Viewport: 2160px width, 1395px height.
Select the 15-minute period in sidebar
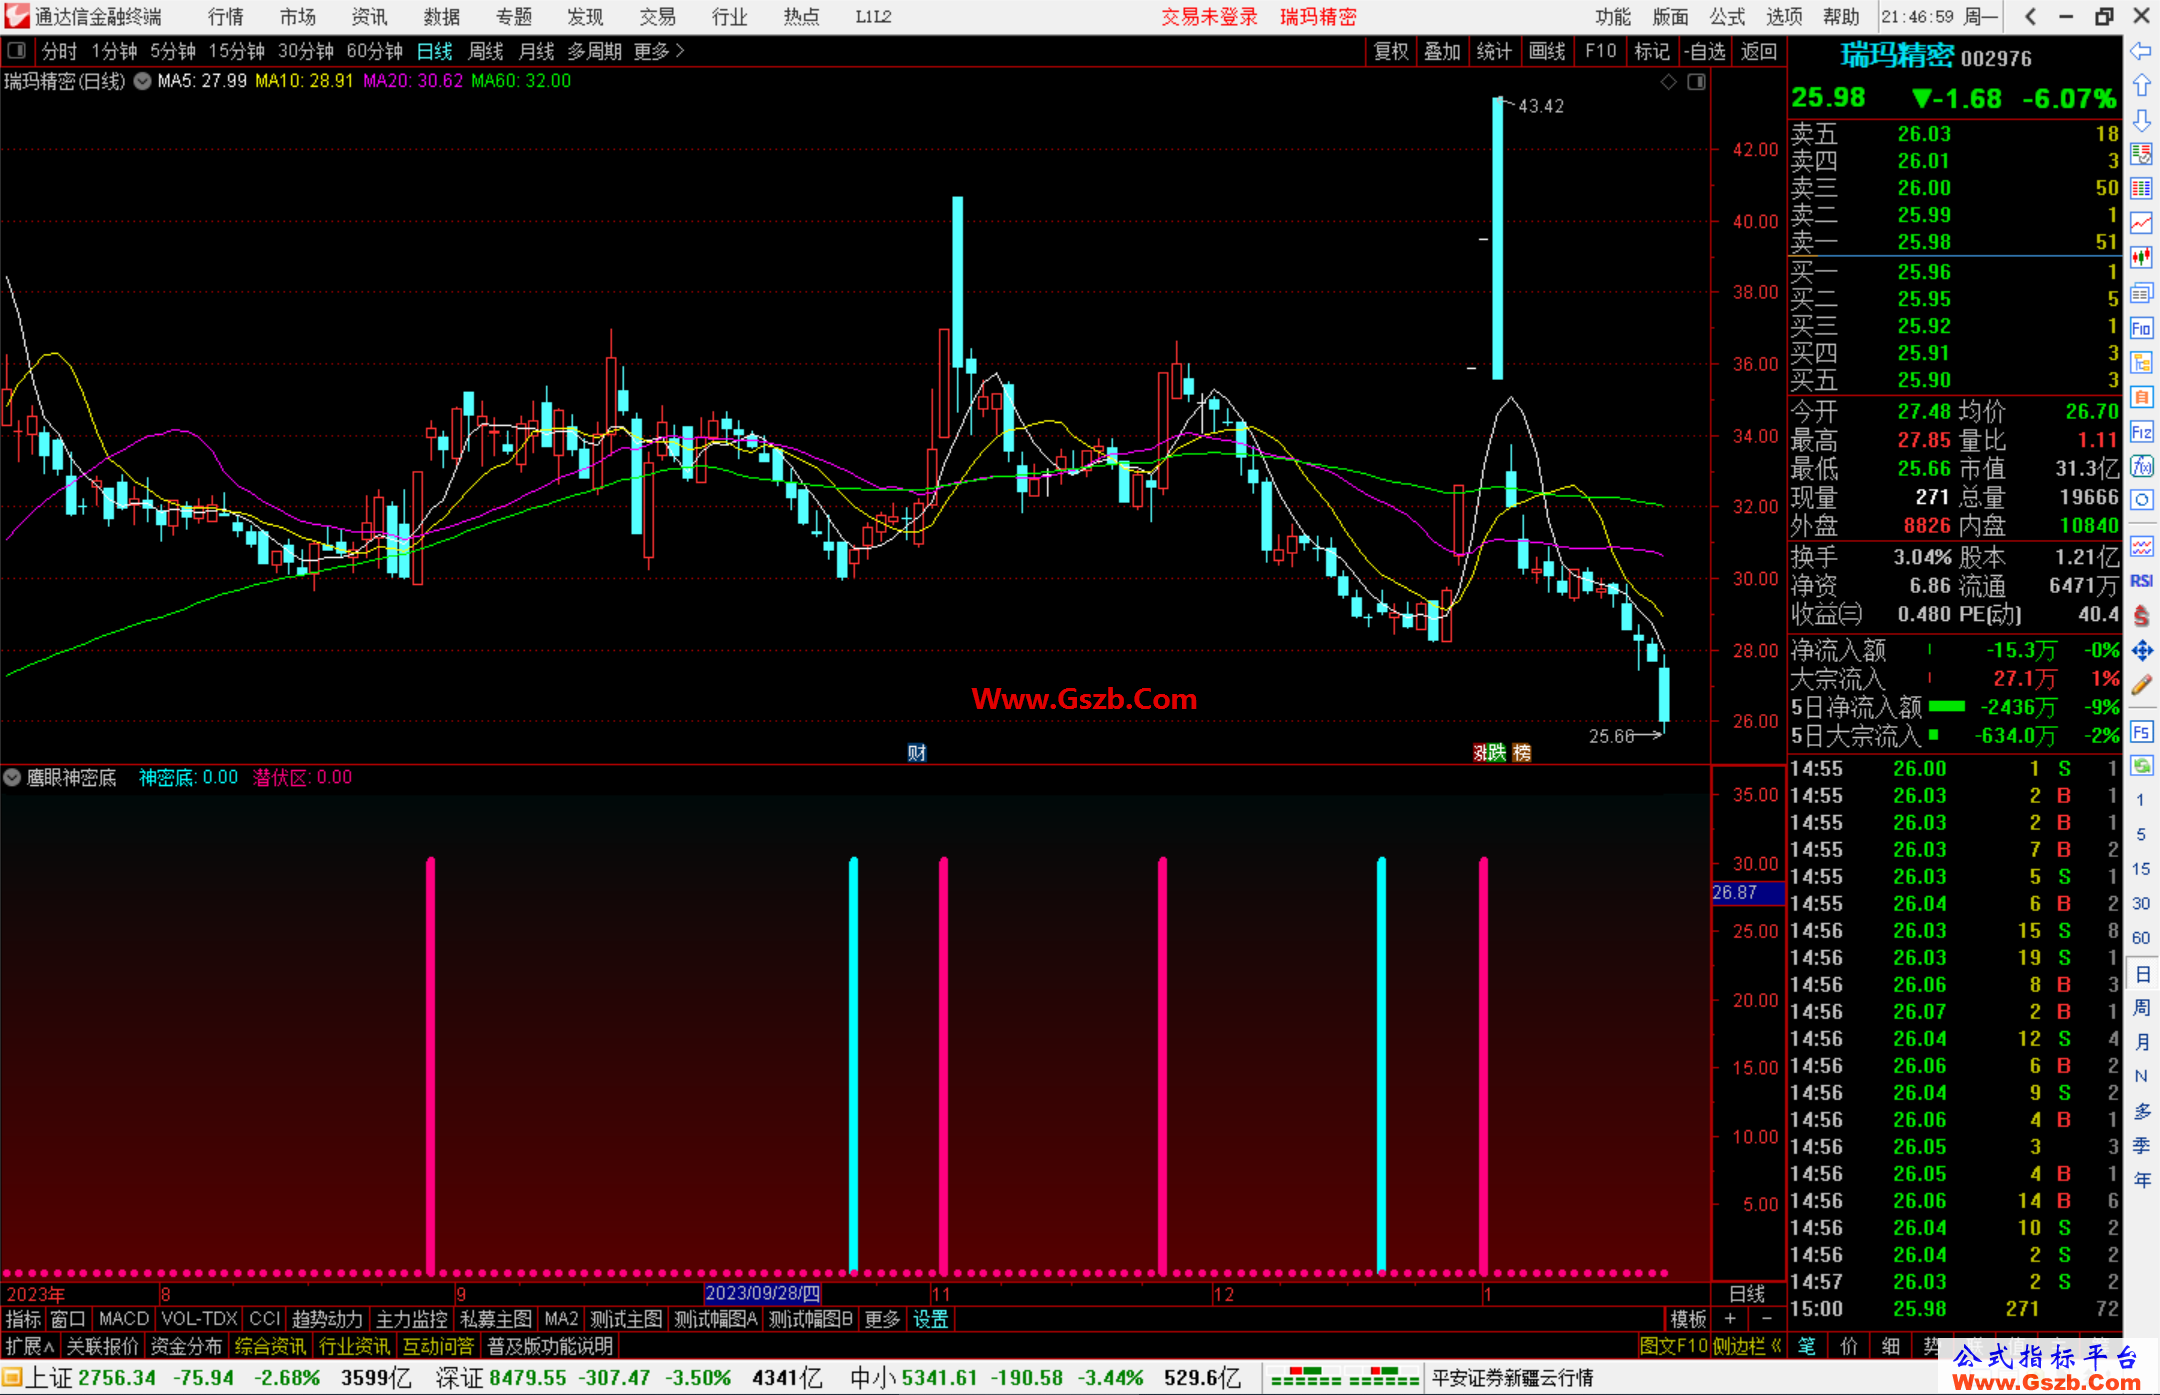tap(2140, 869)
